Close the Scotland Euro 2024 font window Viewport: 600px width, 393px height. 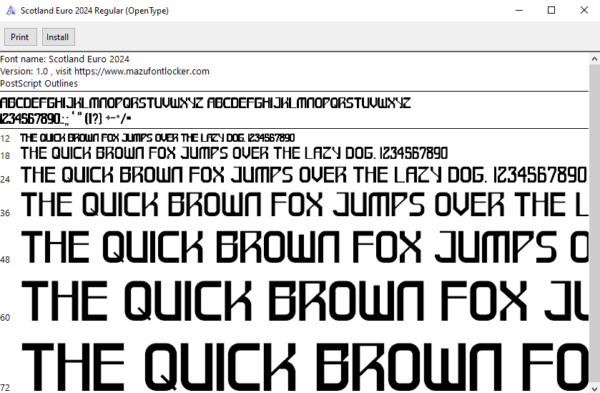pyautogui.click(x=584, y=10)
